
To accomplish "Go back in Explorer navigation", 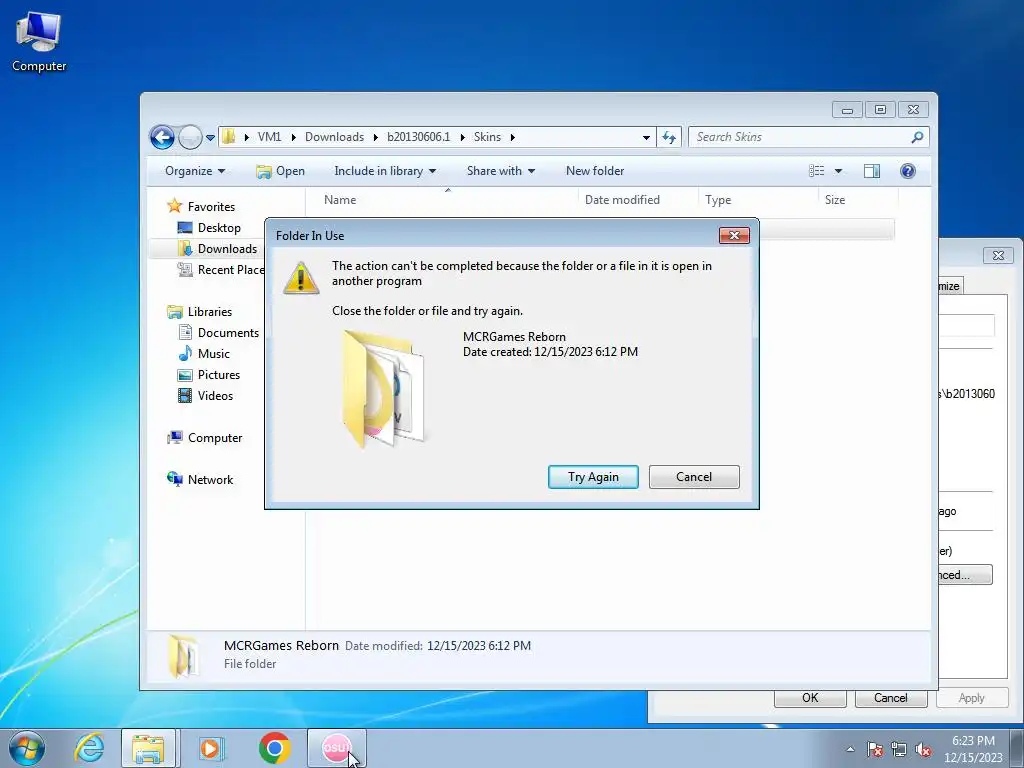I will pos(162,137).
